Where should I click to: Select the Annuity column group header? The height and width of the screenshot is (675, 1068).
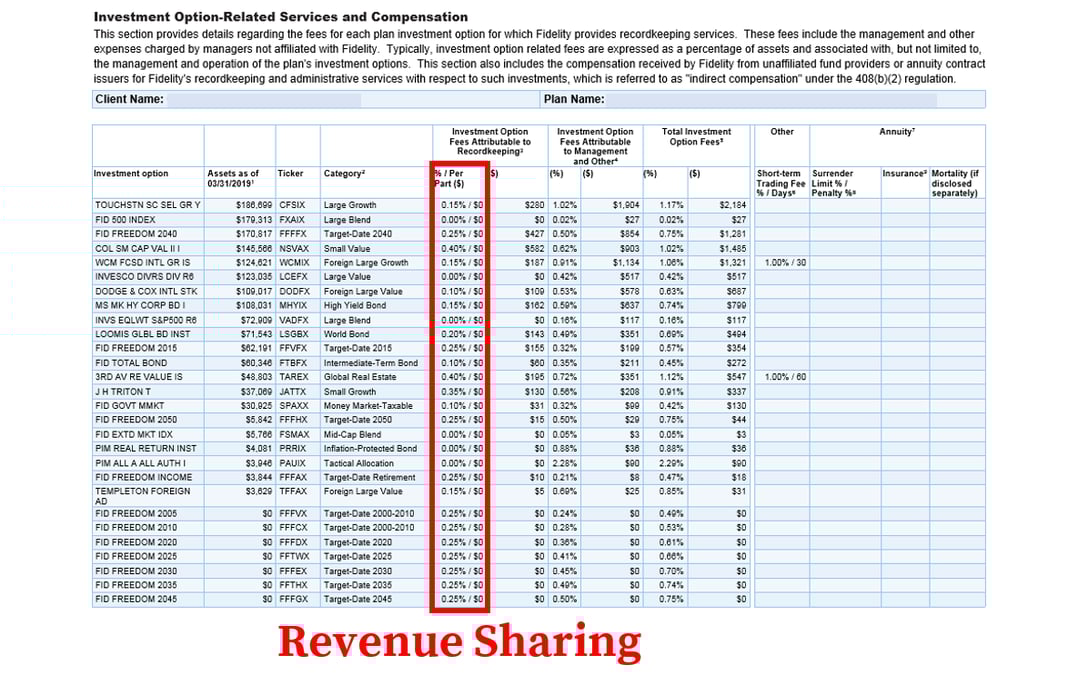click(897, 131)
